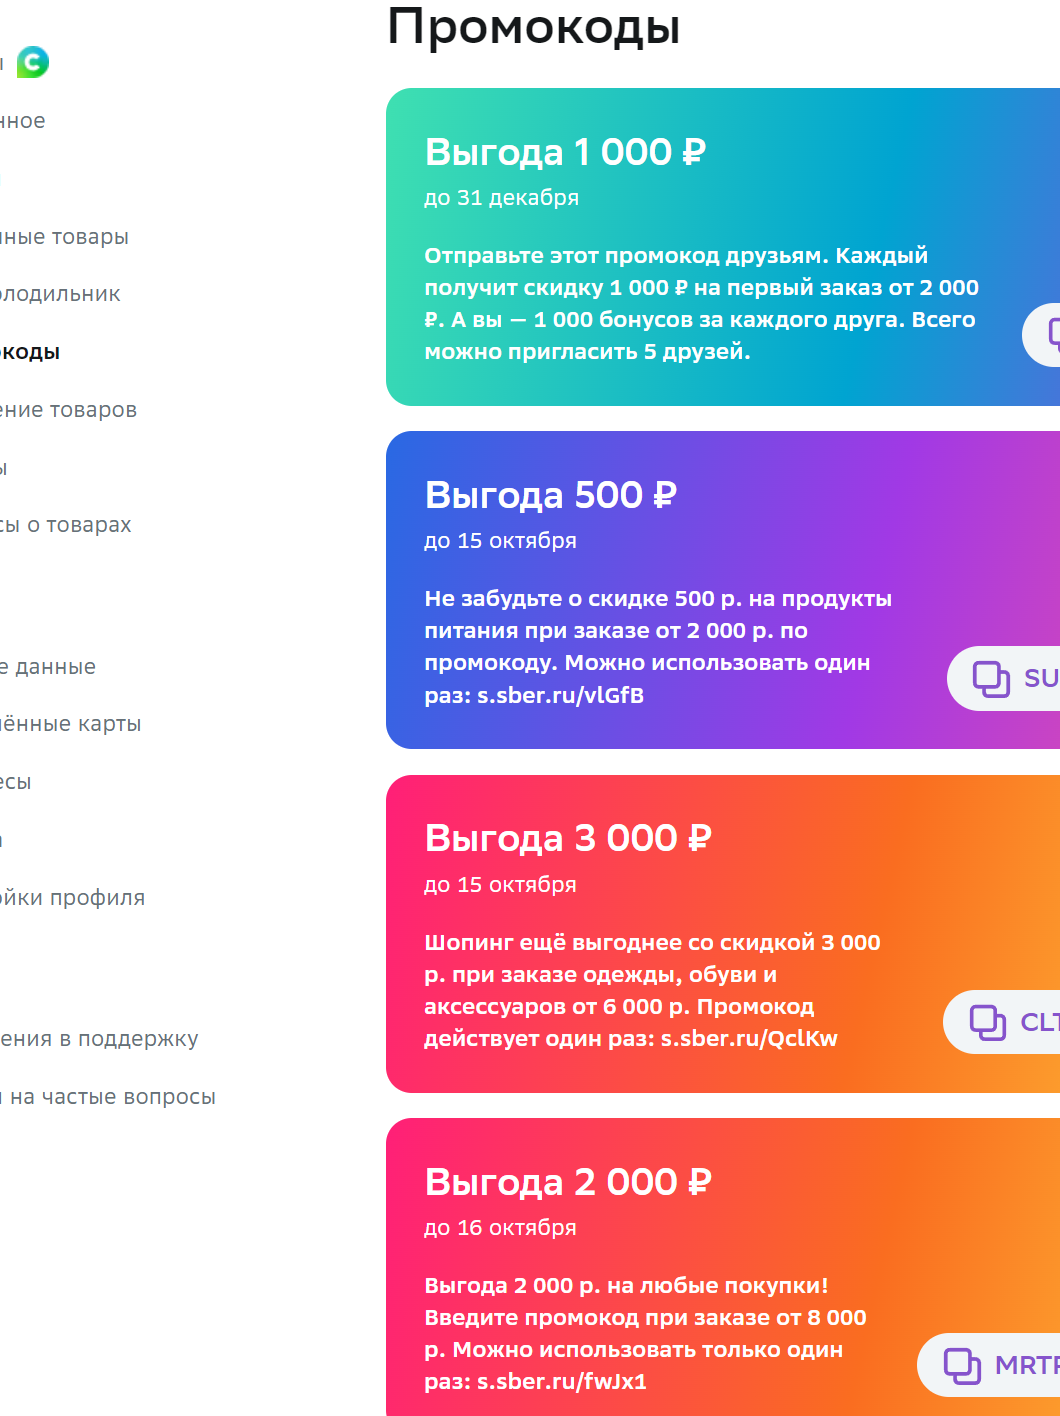Click the SU promo code pill button
Screen dimensions: 1060x1416
tap(1004, 679)
